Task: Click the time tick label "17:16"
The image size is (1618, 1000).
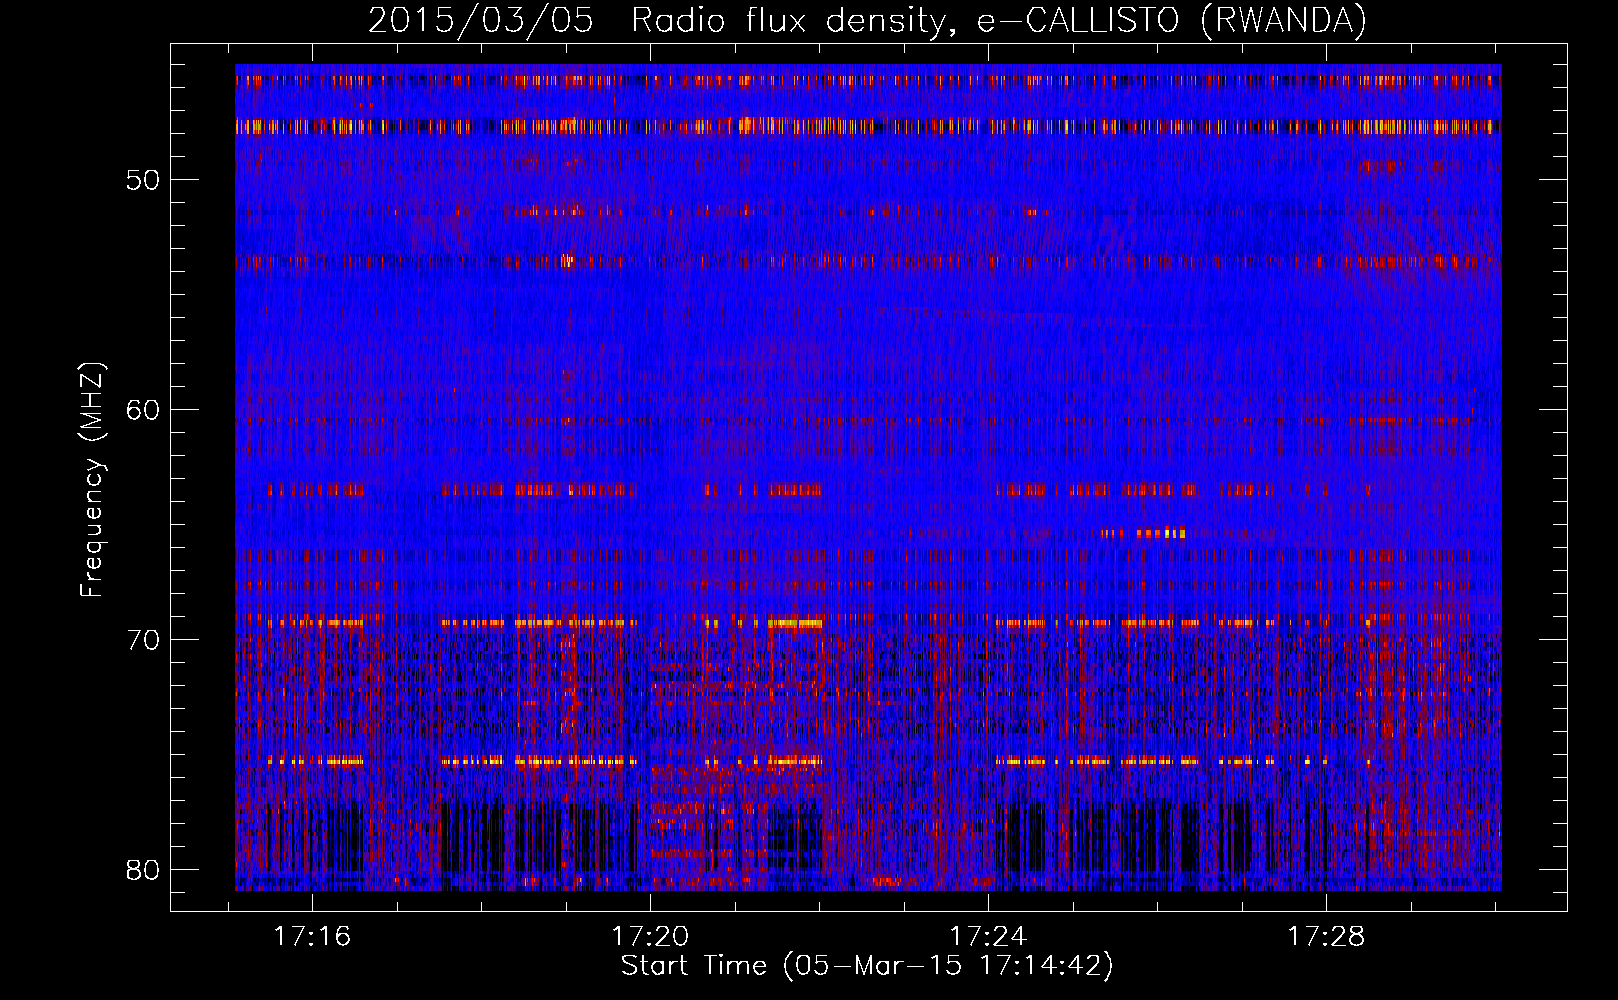Action: tap(313, 937)
